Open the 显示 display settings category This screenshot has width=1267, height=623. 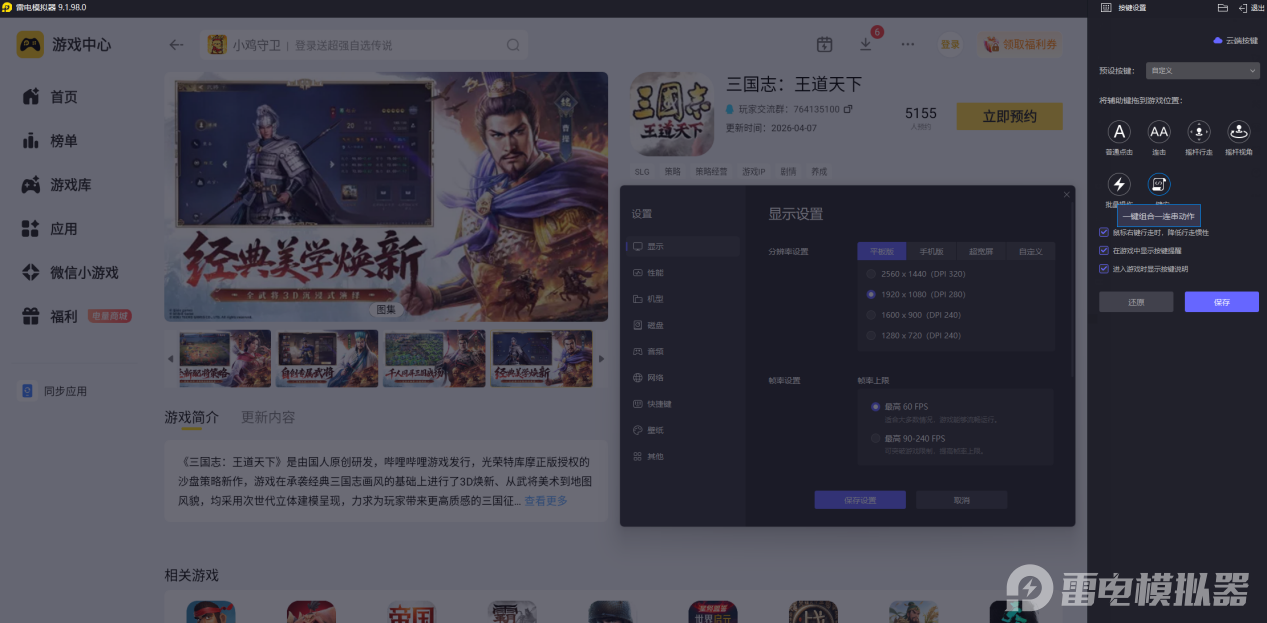click(683, 246)
